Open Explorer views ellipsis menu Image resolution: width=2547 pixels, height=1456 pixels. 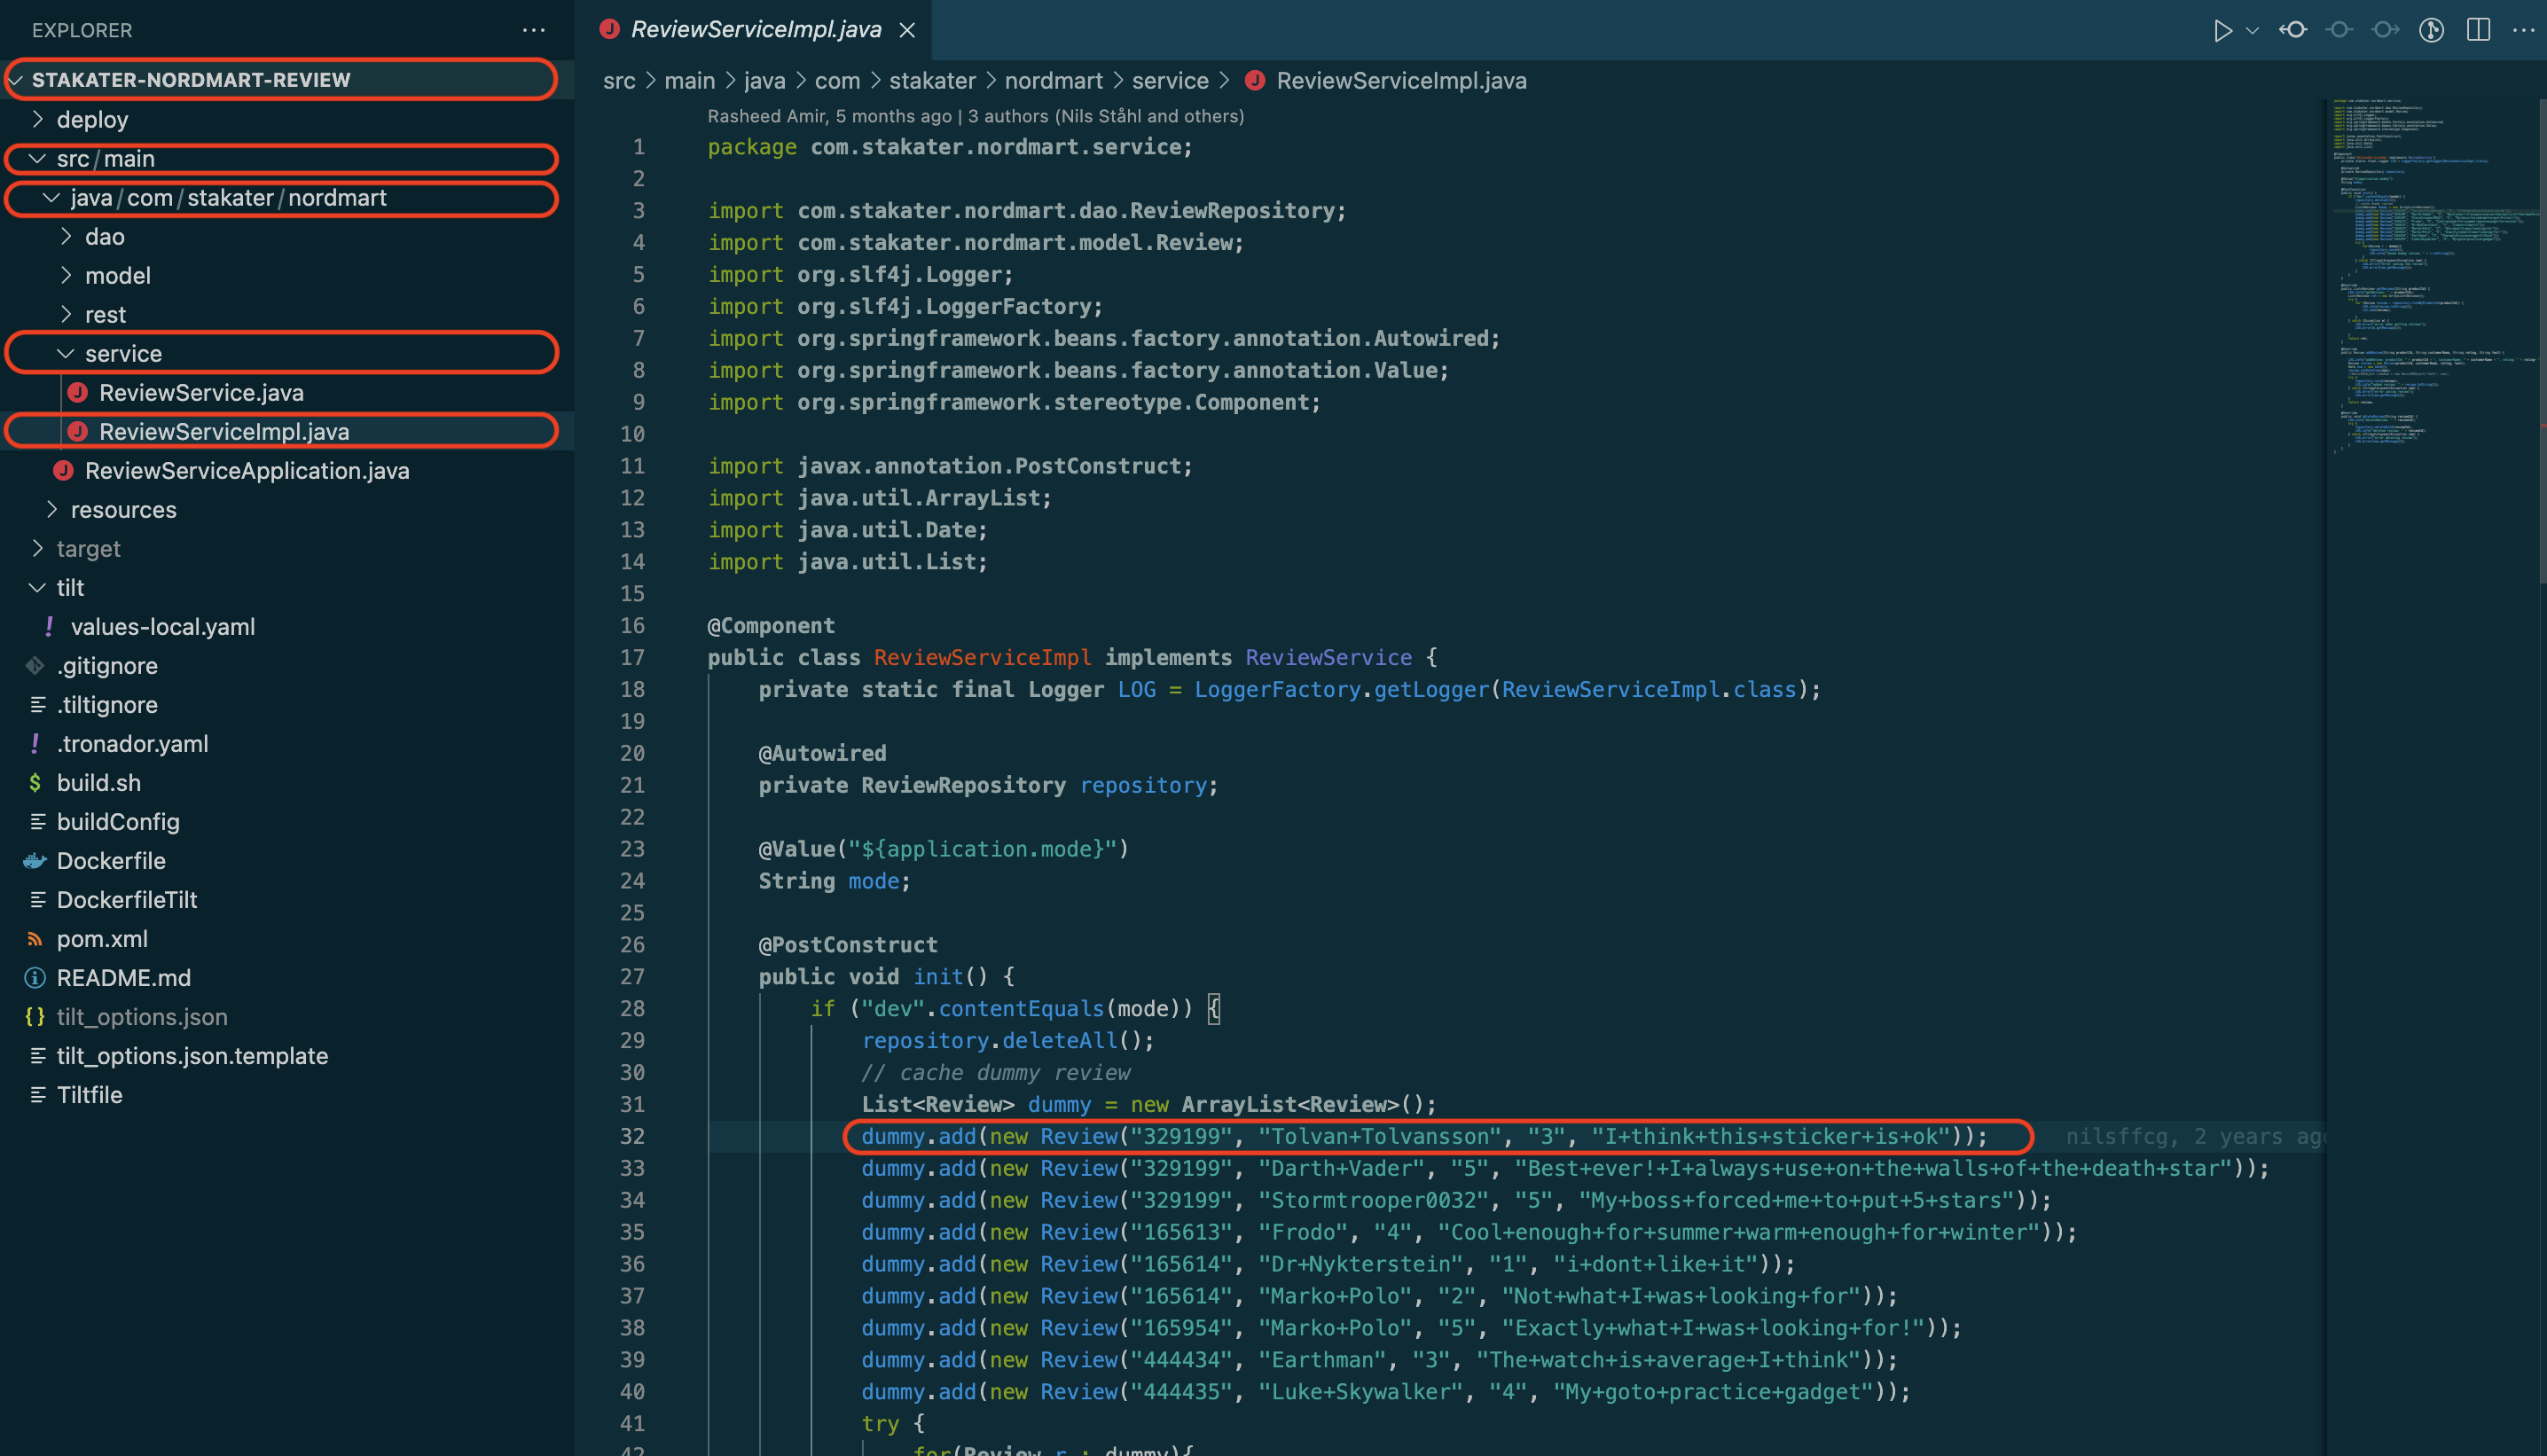tap(533, 30)
